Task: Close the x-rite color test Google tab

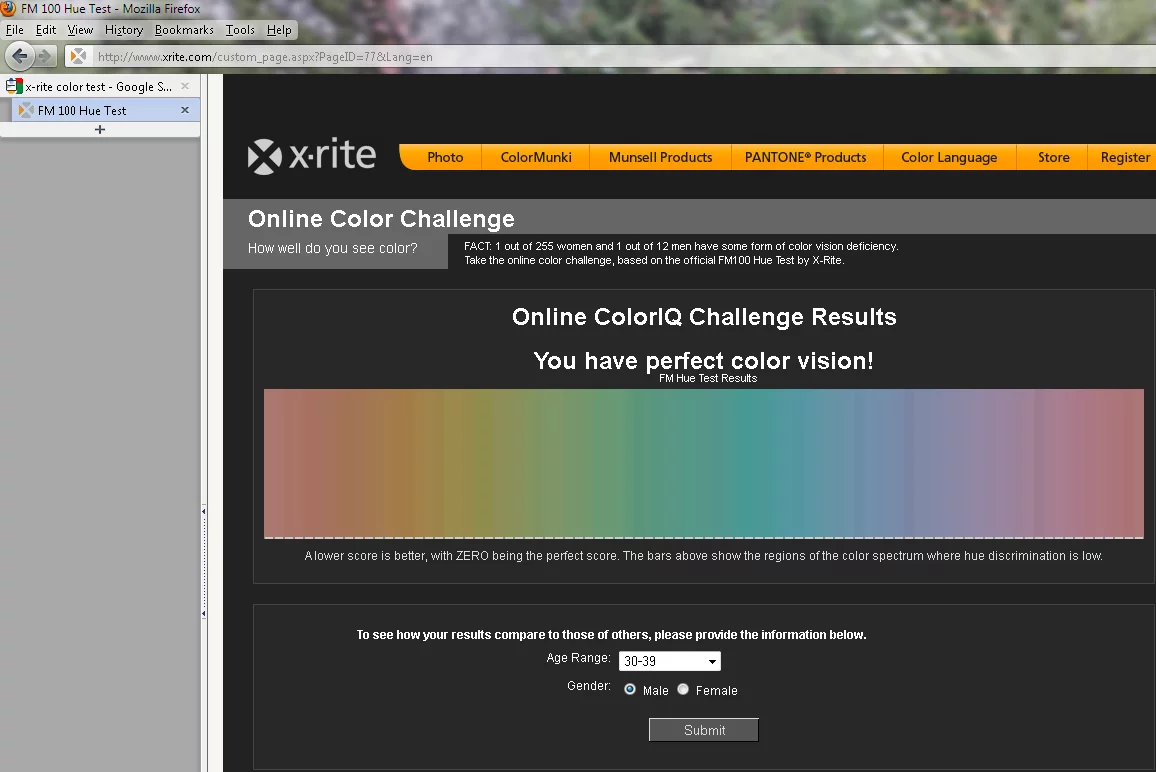Action: point(185,86)
